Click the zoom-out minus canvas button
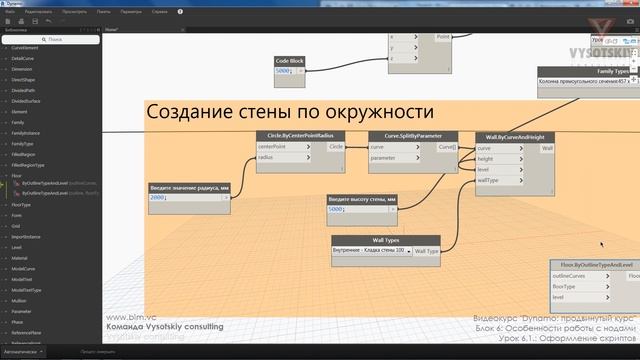 (634, 69)
